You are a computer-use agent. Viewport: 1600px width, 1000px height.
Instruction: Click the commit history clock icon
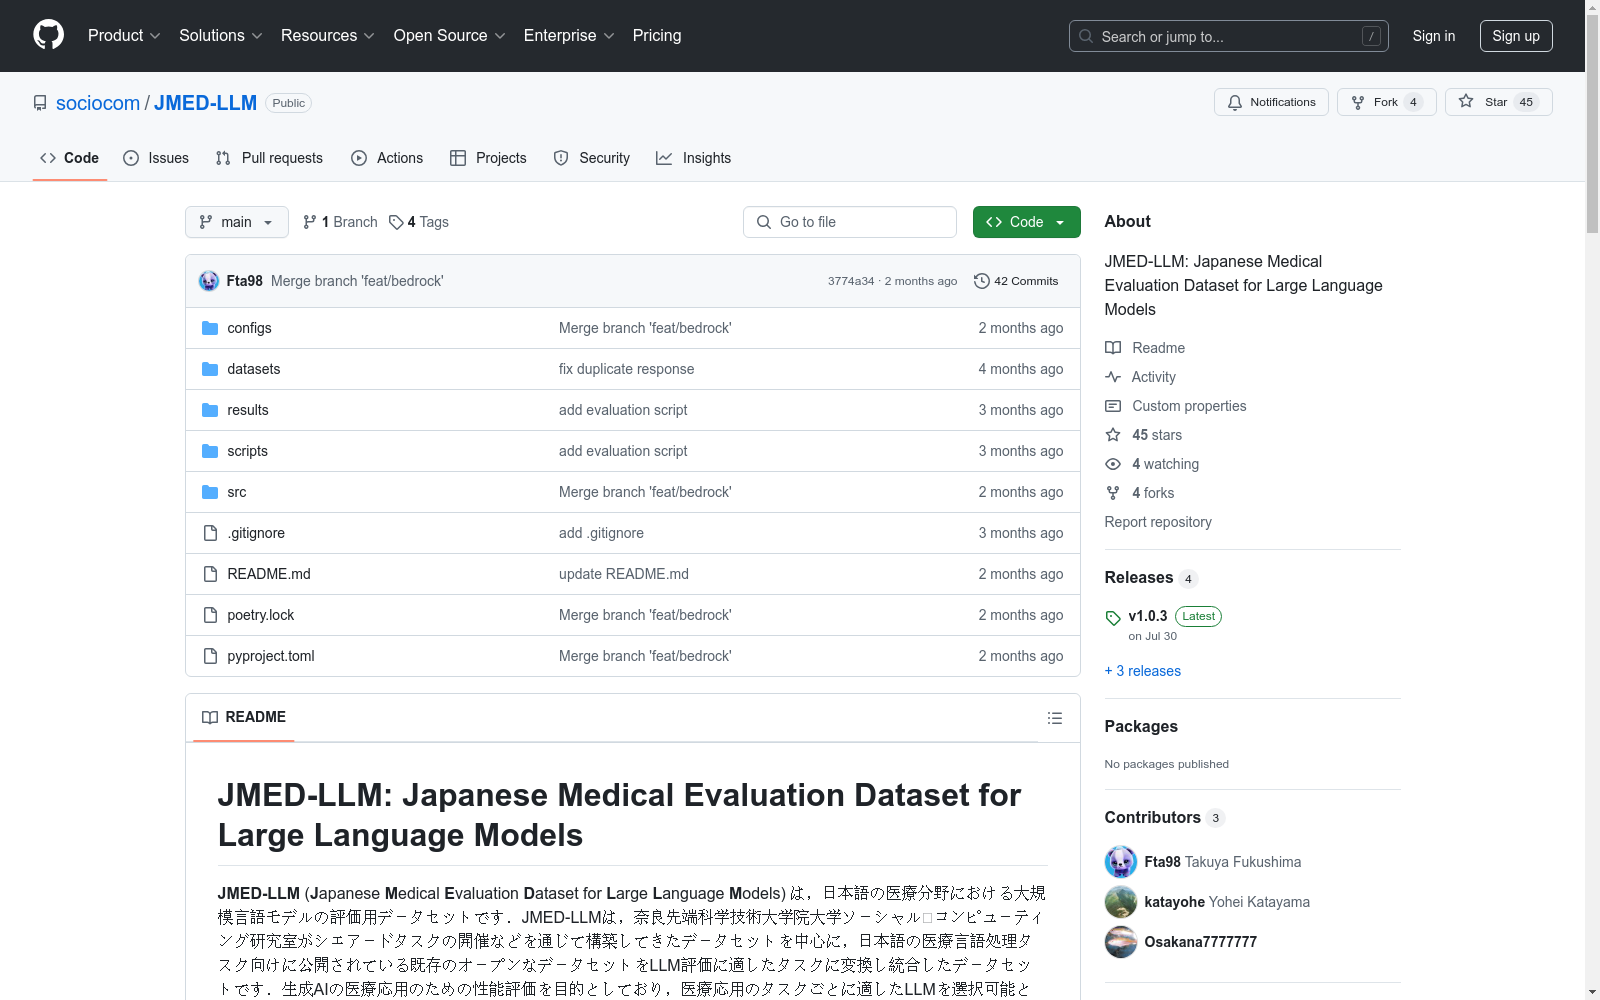pyautogui.click(x=982, y=281)
